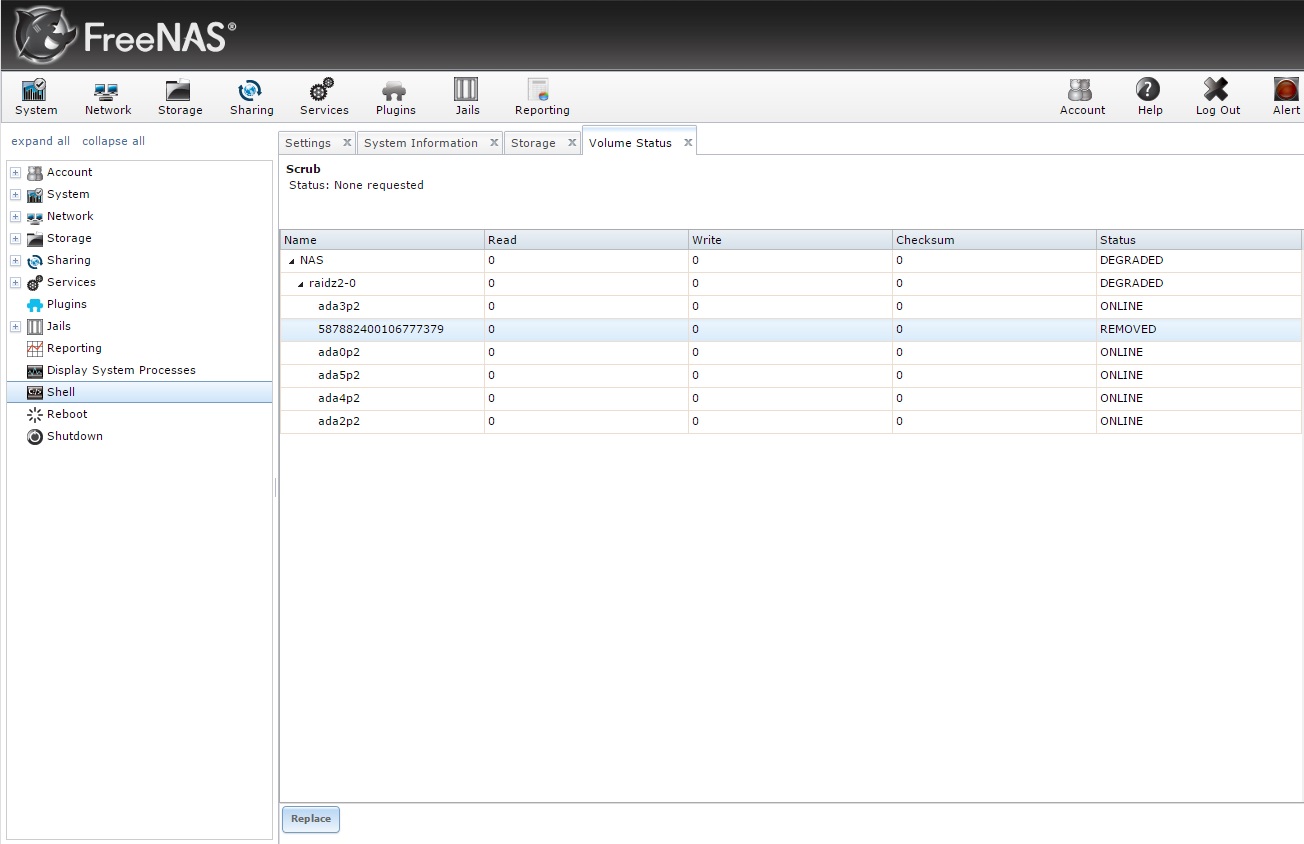This screenshot has width=1304, height=844.
Task: Select Network icon in the sidebar tree
Action: 35,216
